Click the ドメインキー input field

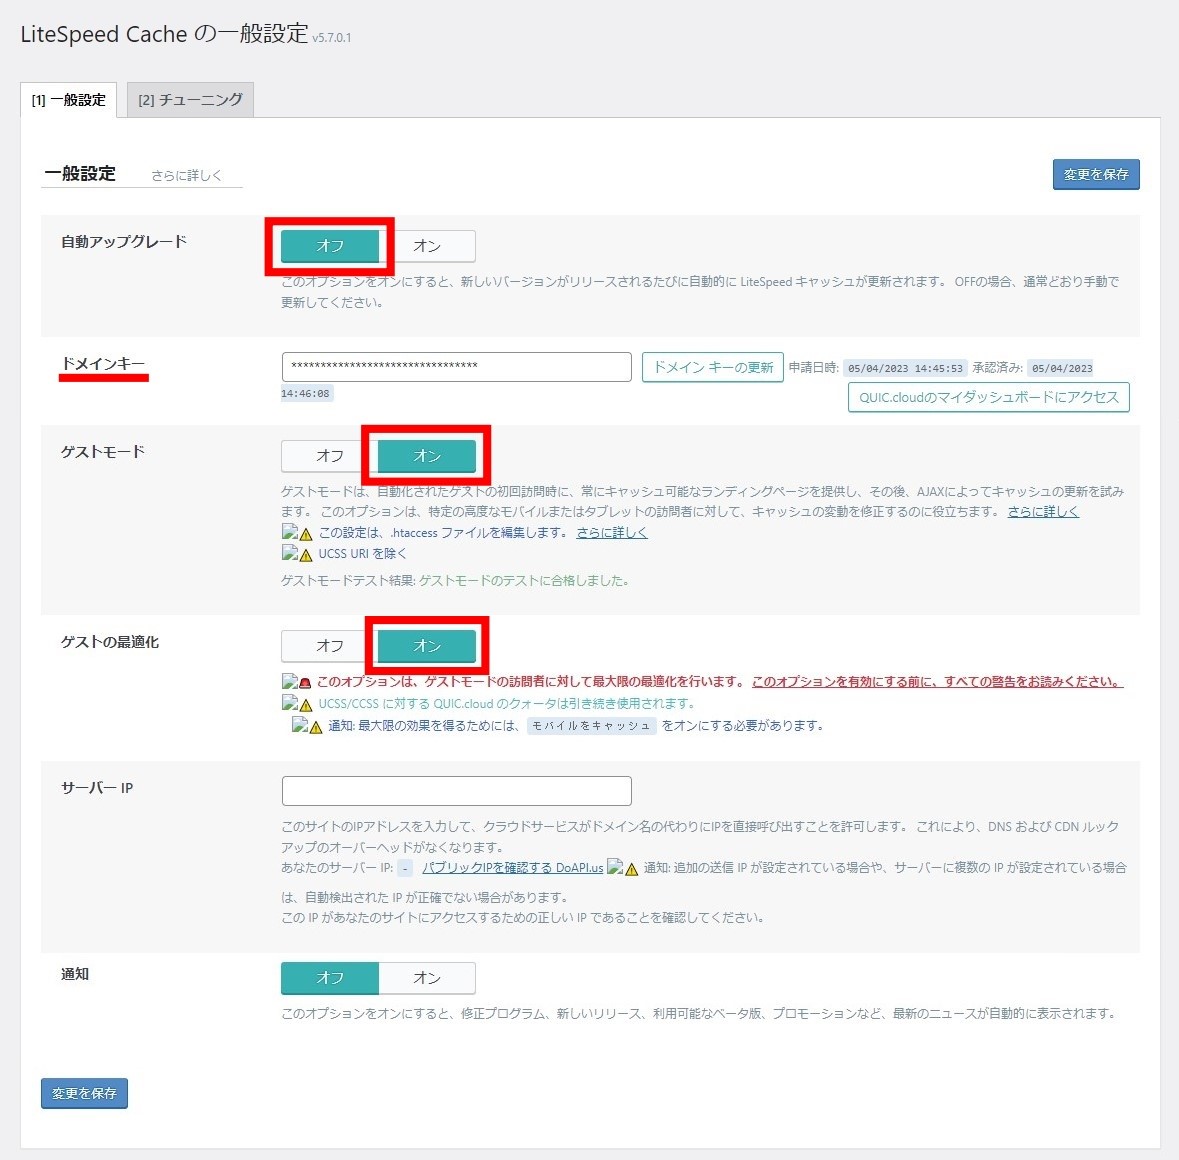click(456, 367)
